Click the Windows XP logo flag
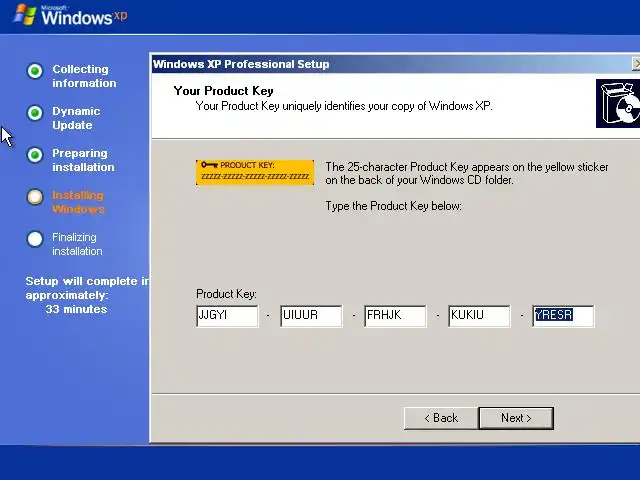The image size is (640, 480). [24, 15]
